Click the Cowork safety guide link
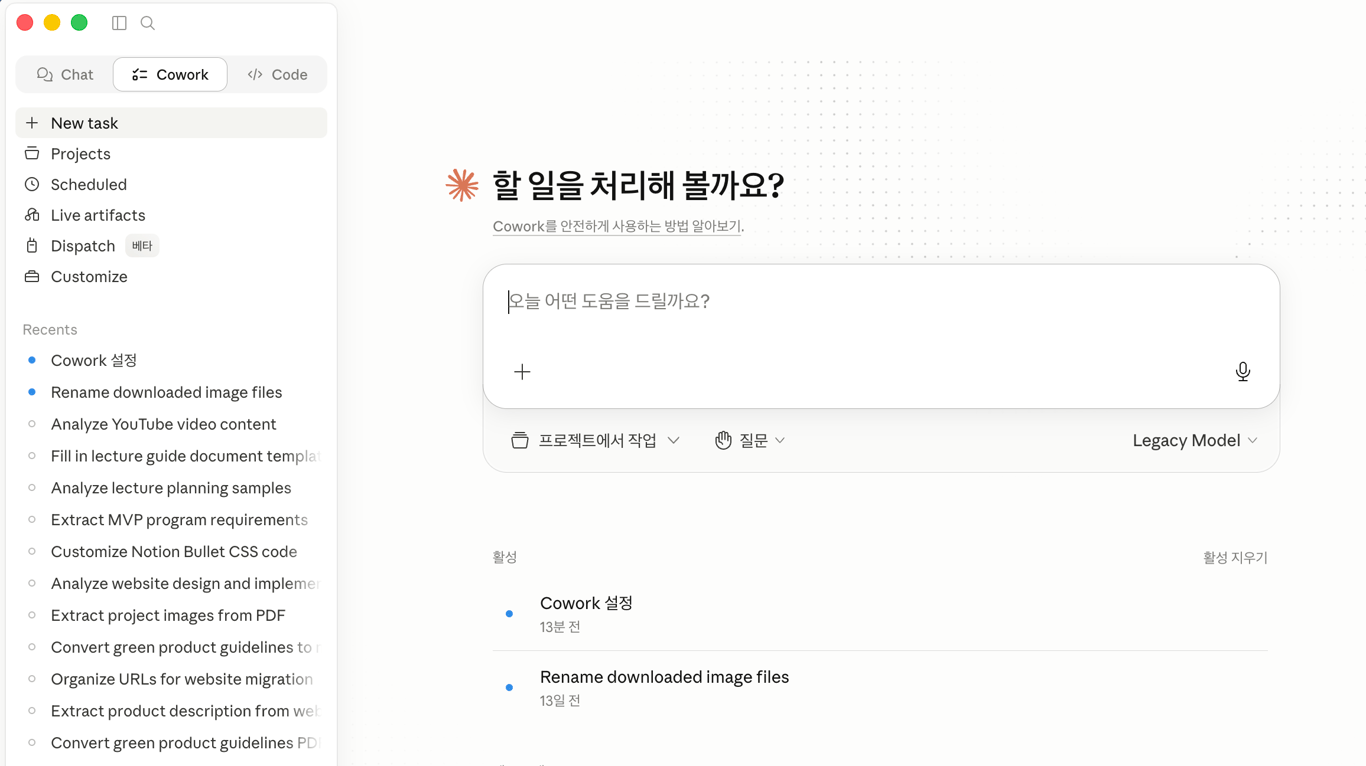Viewport: 1366px width, 766px height. point(617,226)
